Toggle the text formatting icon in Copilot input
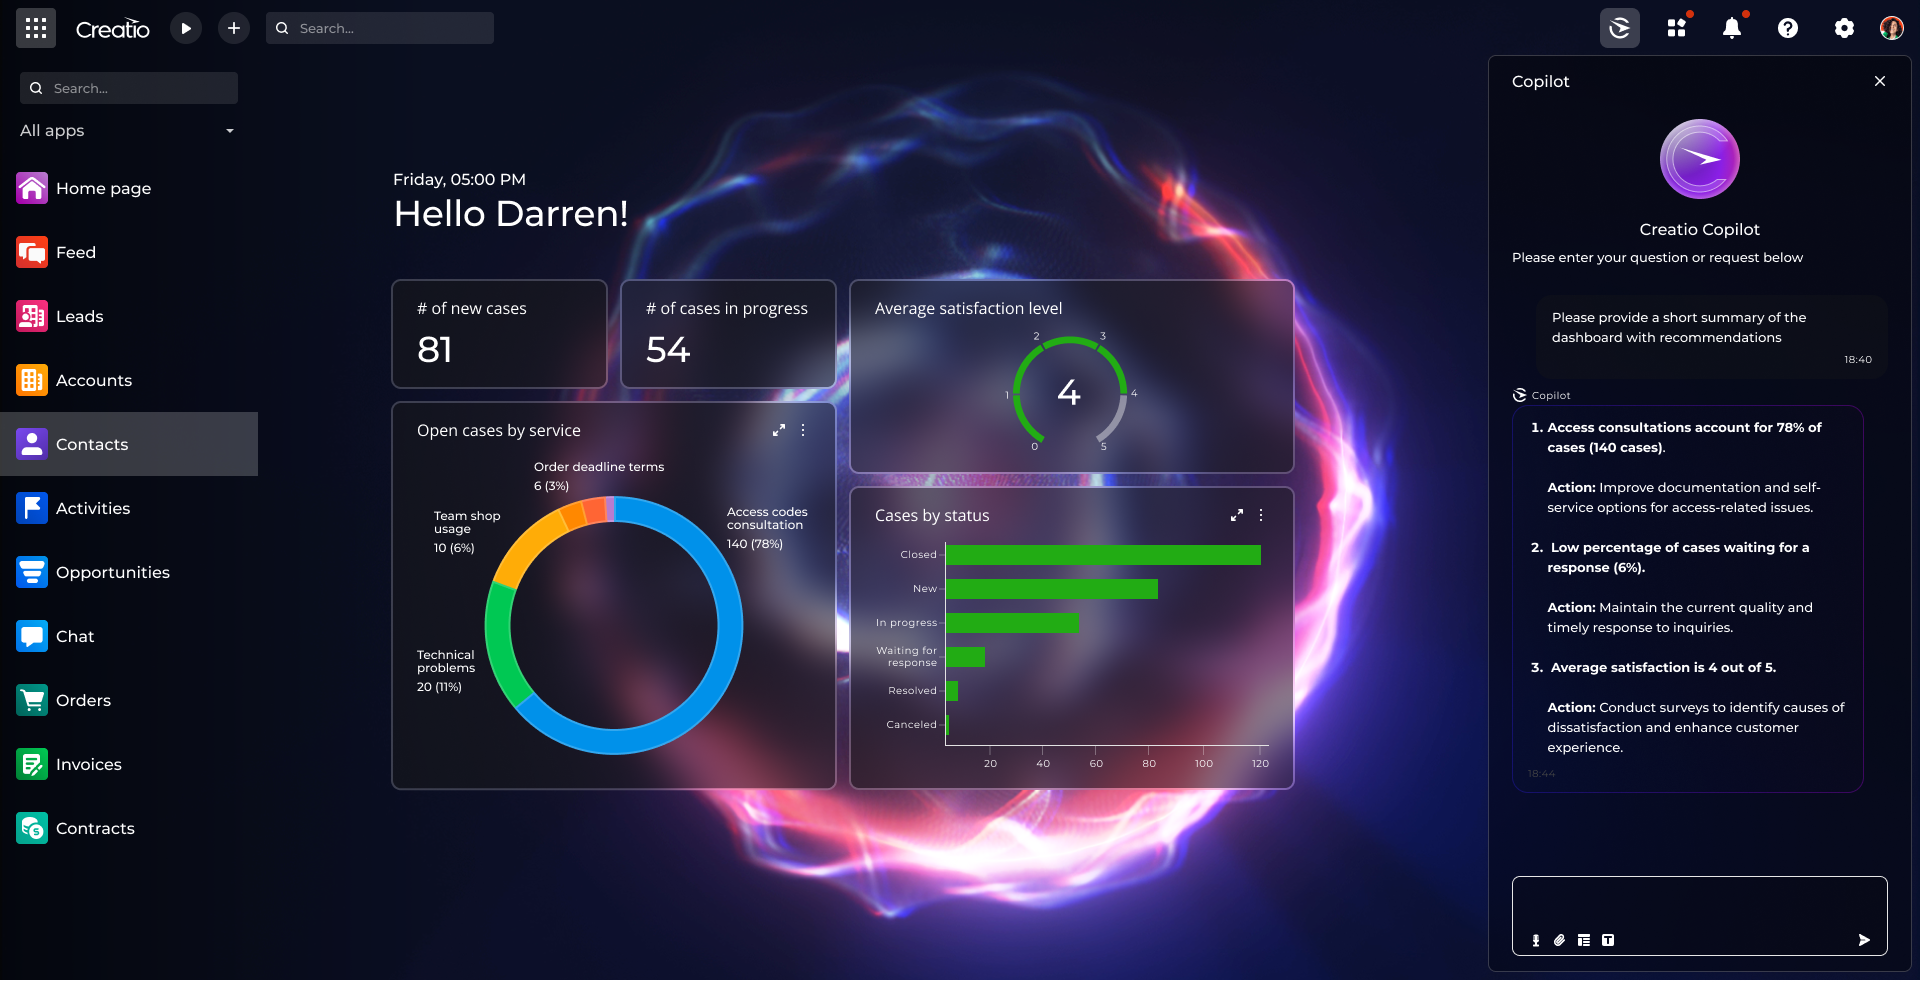 click(1608, 940)
